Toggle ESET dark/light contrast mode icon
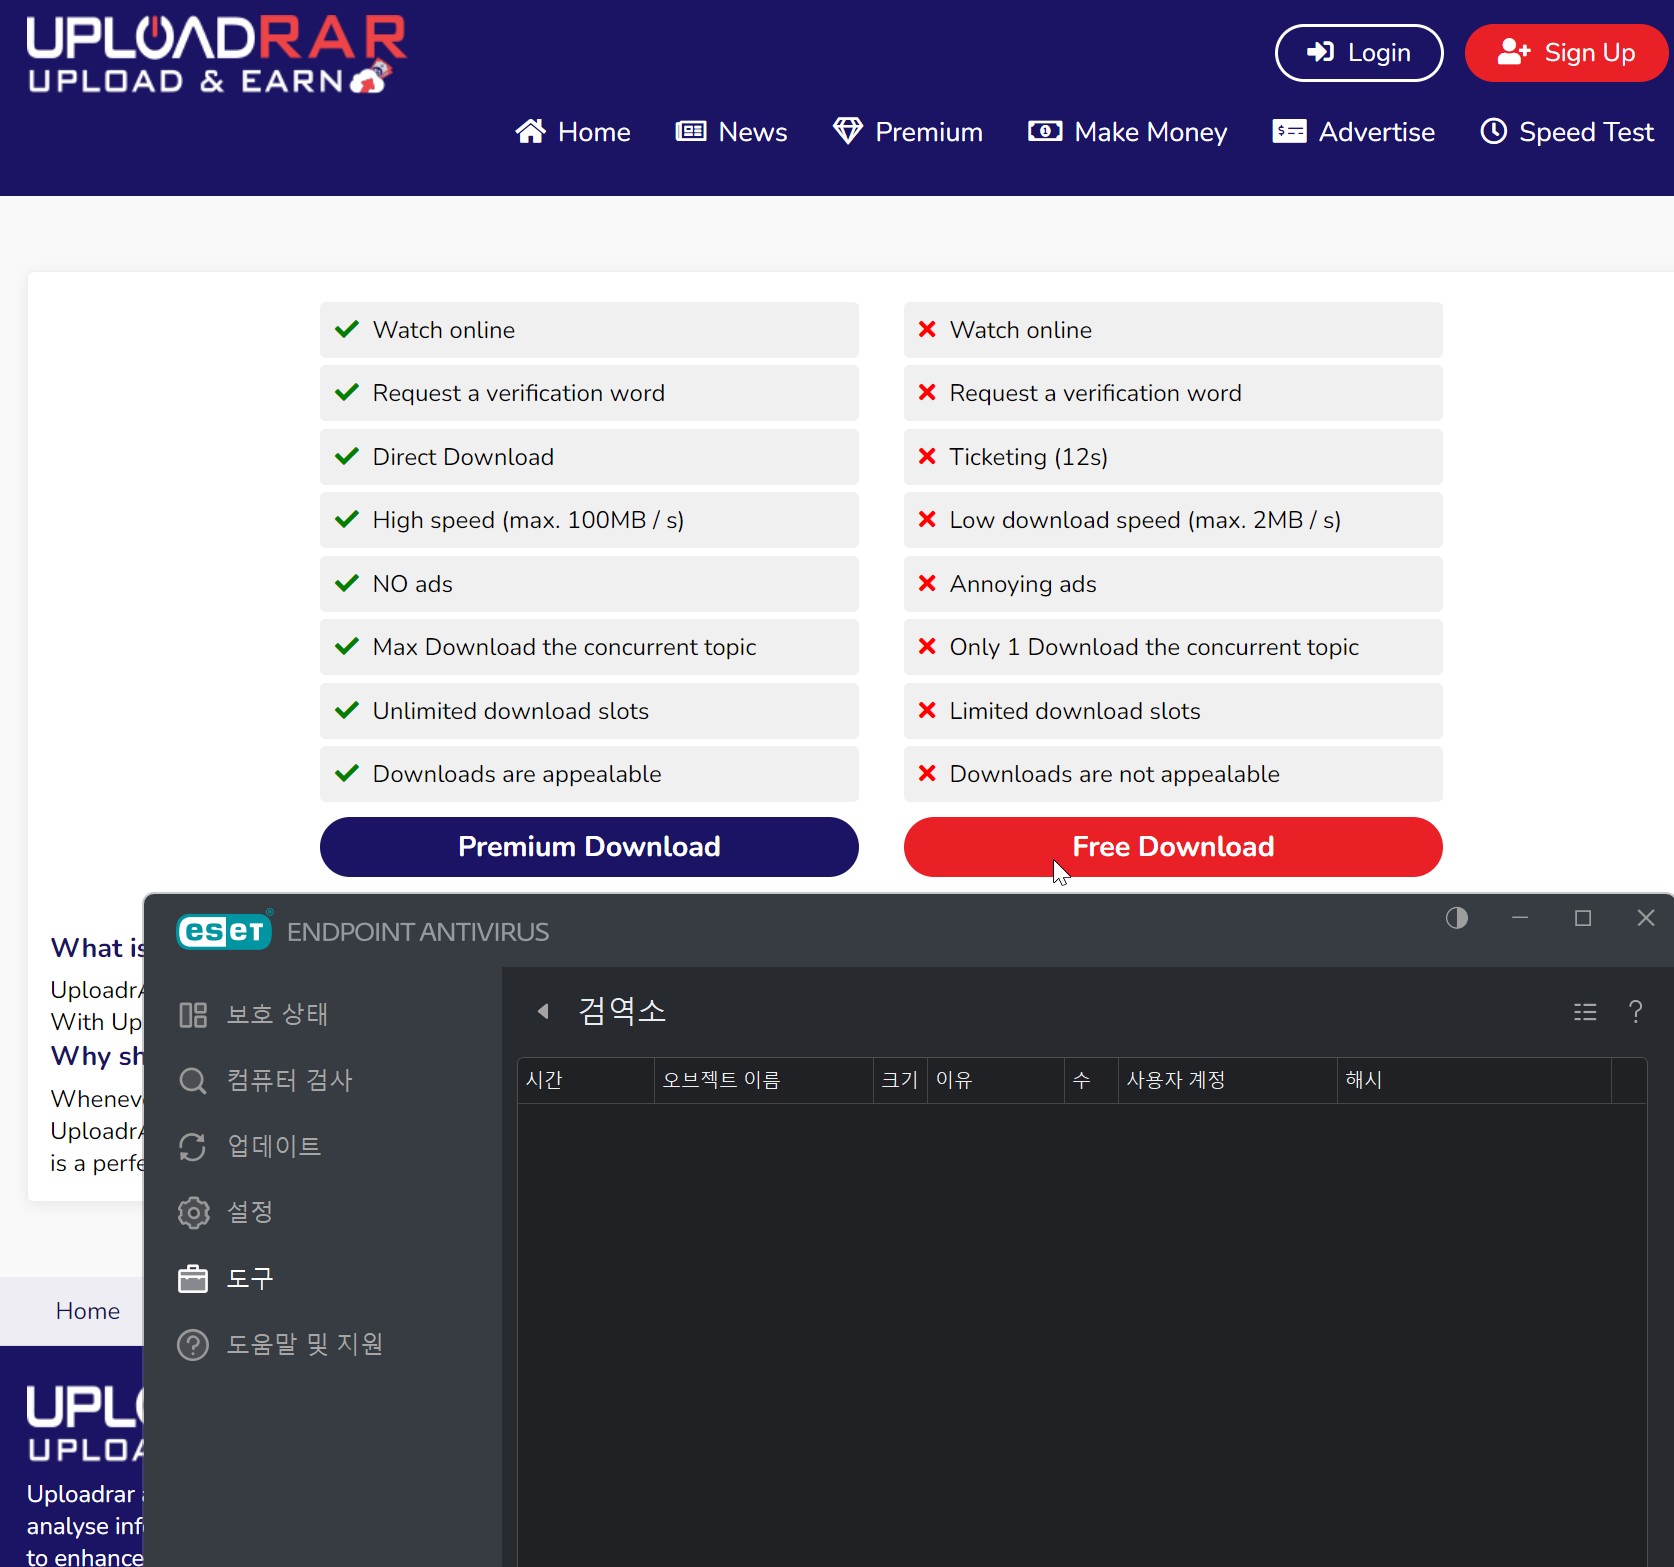 [x=1457, y=918]
